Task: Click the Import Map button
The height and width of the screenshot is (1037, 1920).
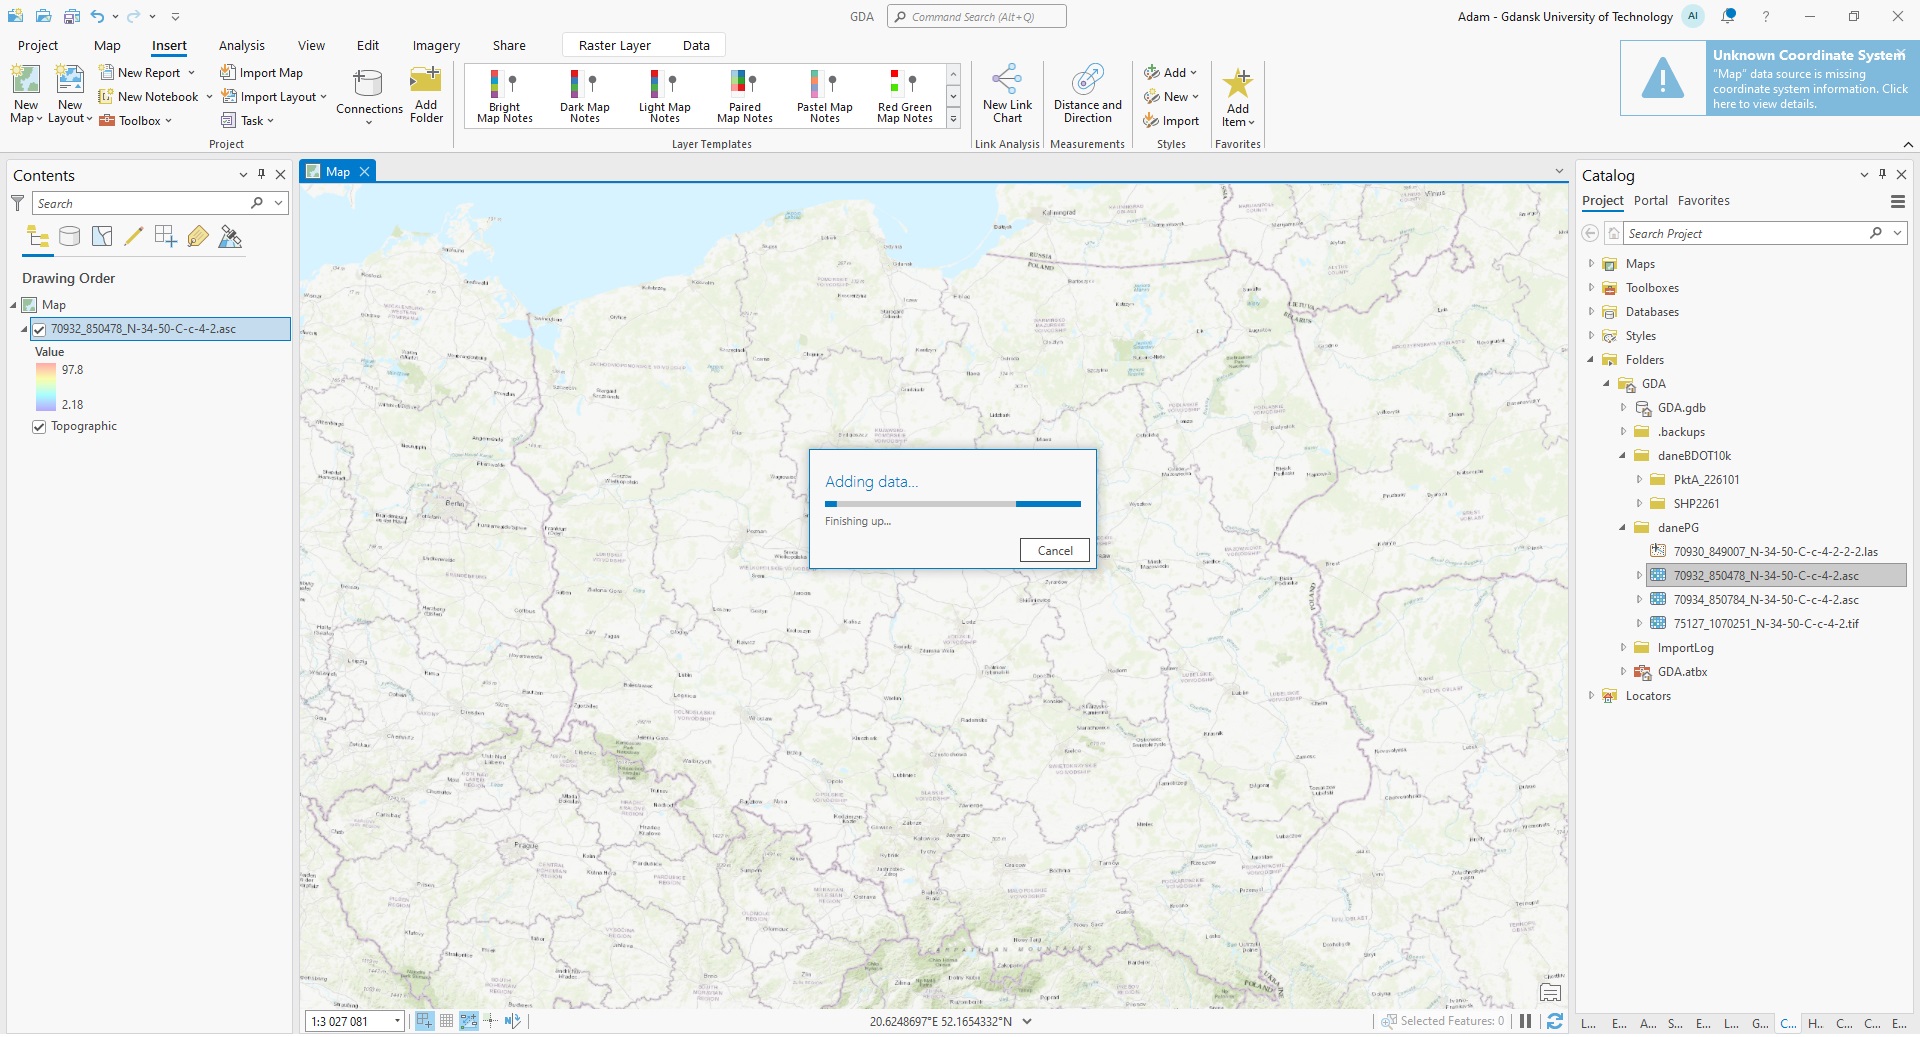Action: (x=262, y=73)
